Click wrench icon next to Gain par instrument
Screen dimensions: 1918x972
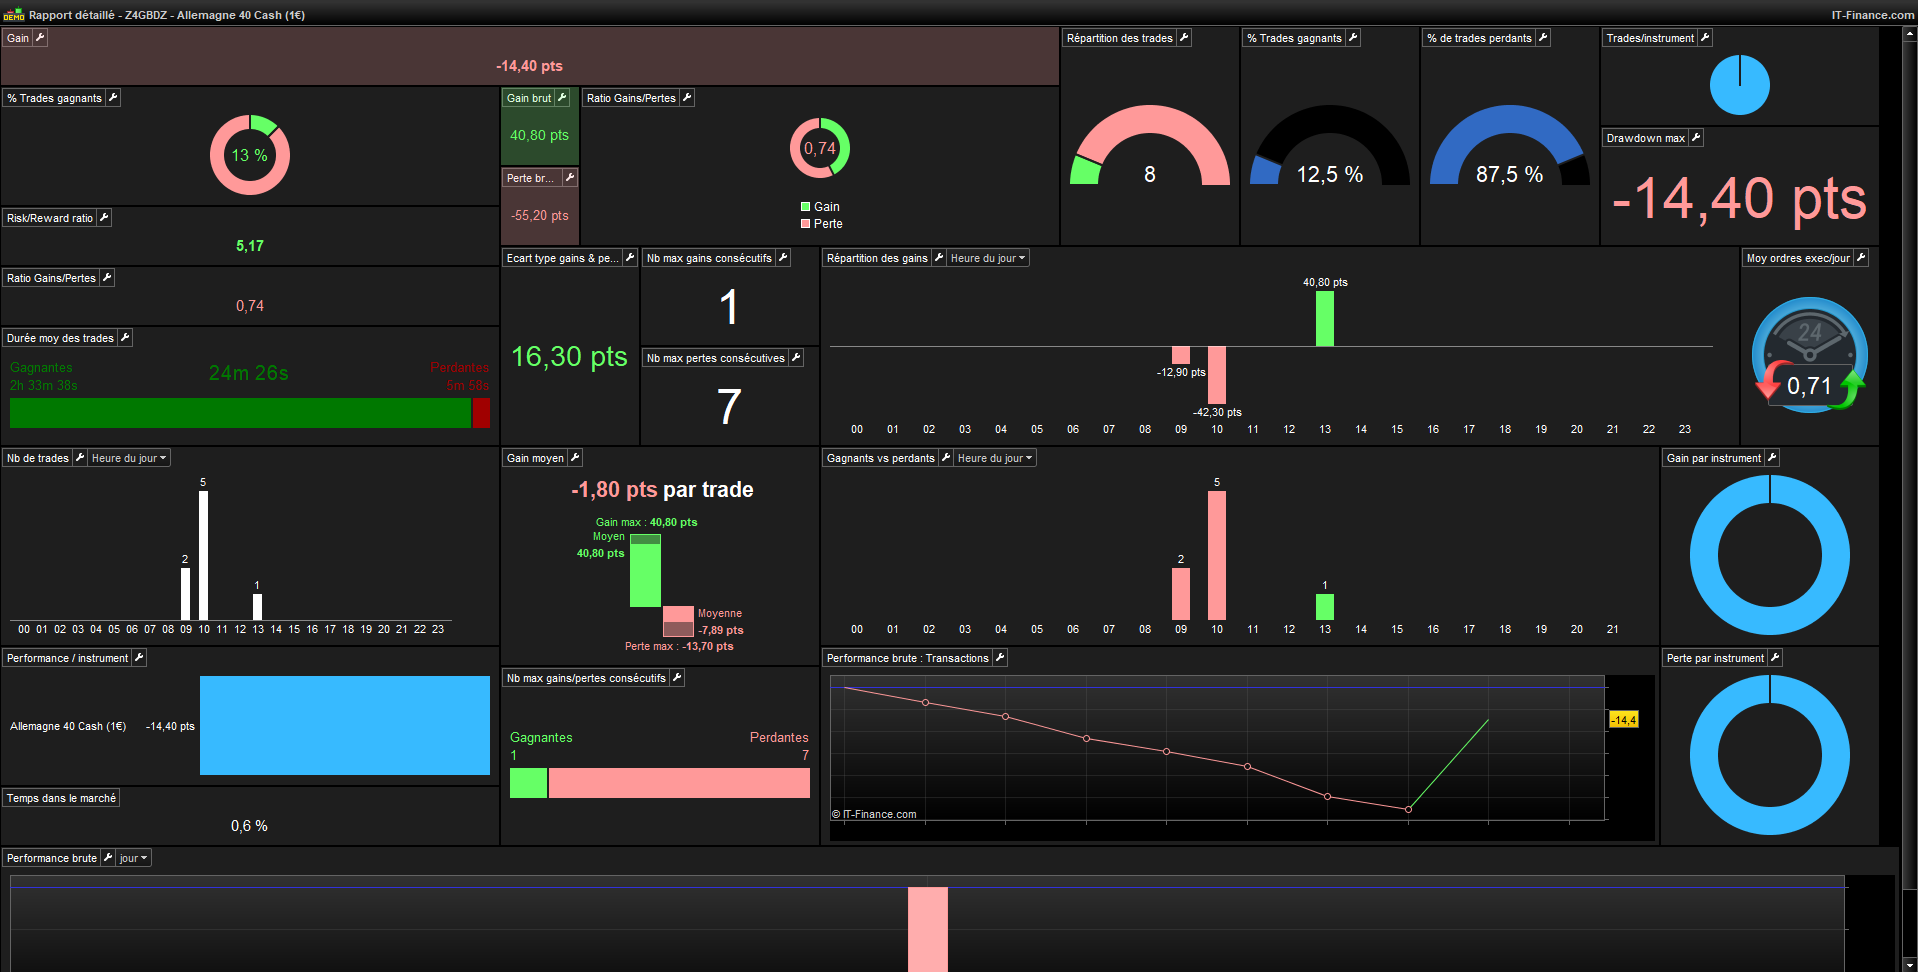point(1772,458)
